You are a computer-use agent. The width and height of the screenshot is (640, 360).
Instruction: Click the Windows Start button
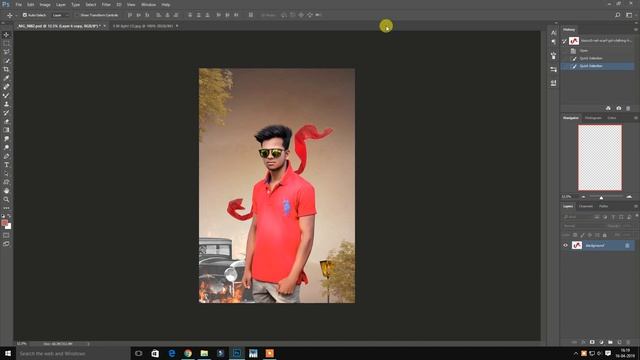8,353
